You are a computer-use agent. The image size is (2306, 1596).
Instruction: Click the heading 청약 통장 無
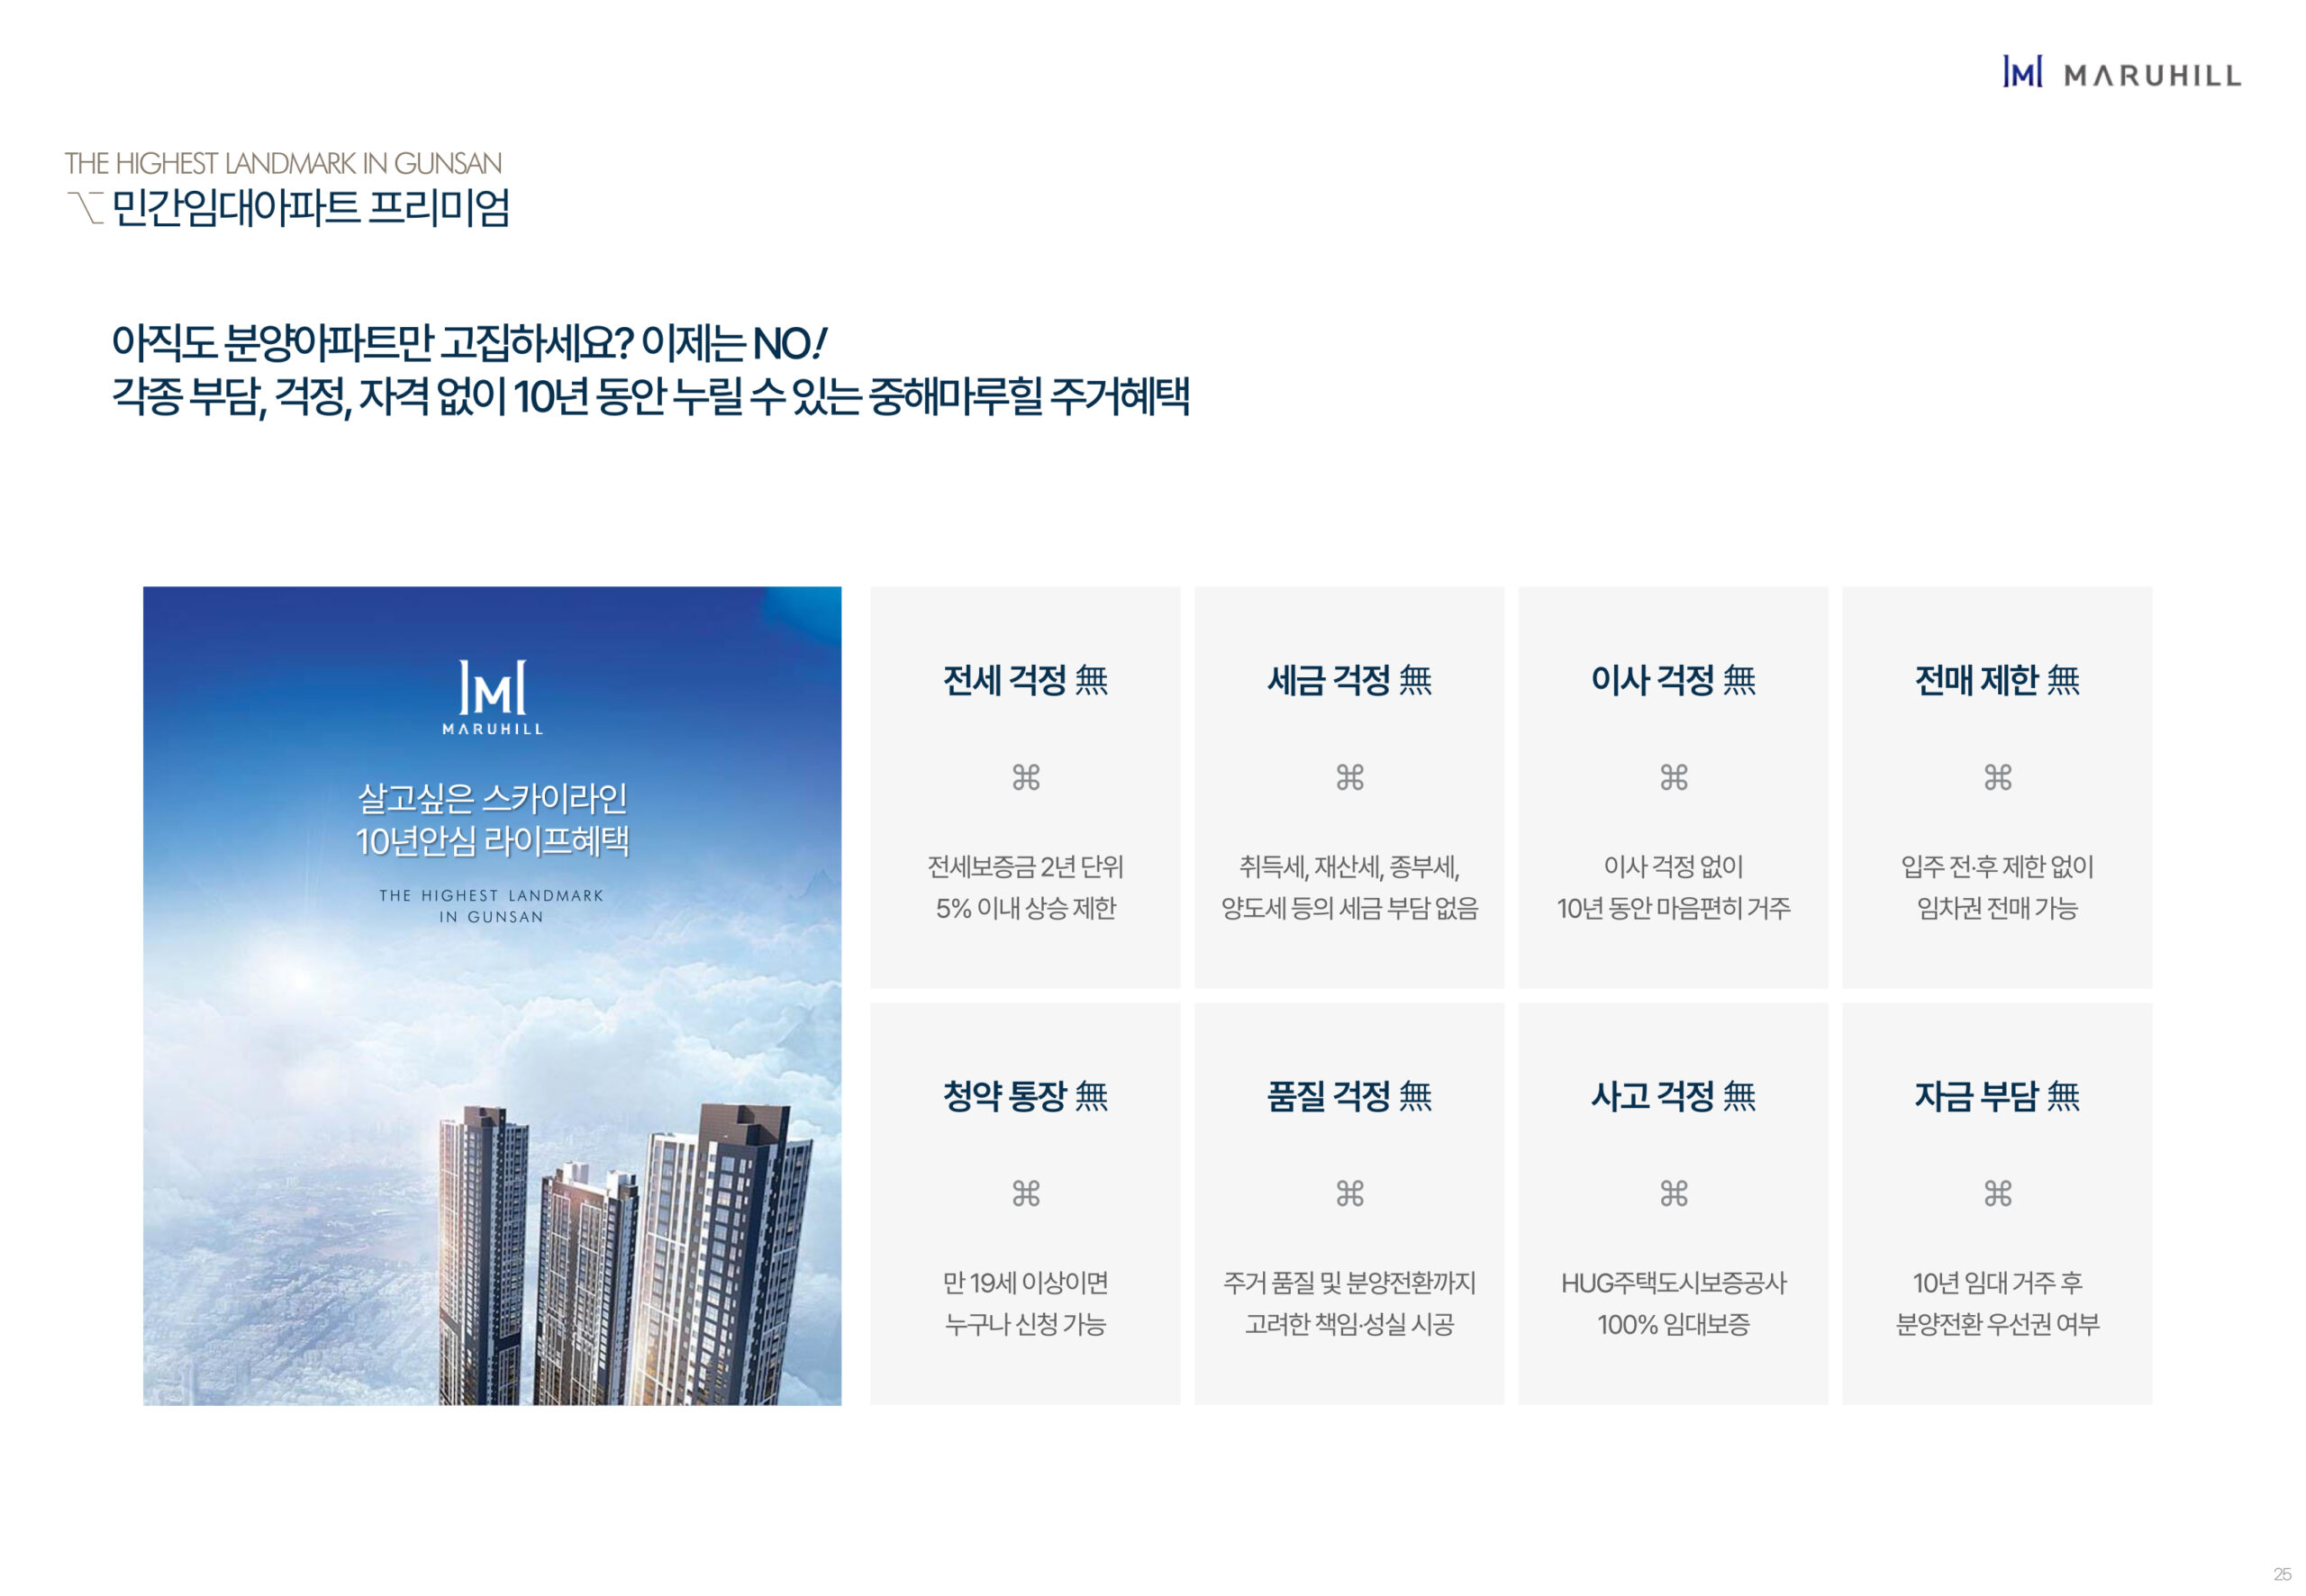[x=1025, y=1096]
